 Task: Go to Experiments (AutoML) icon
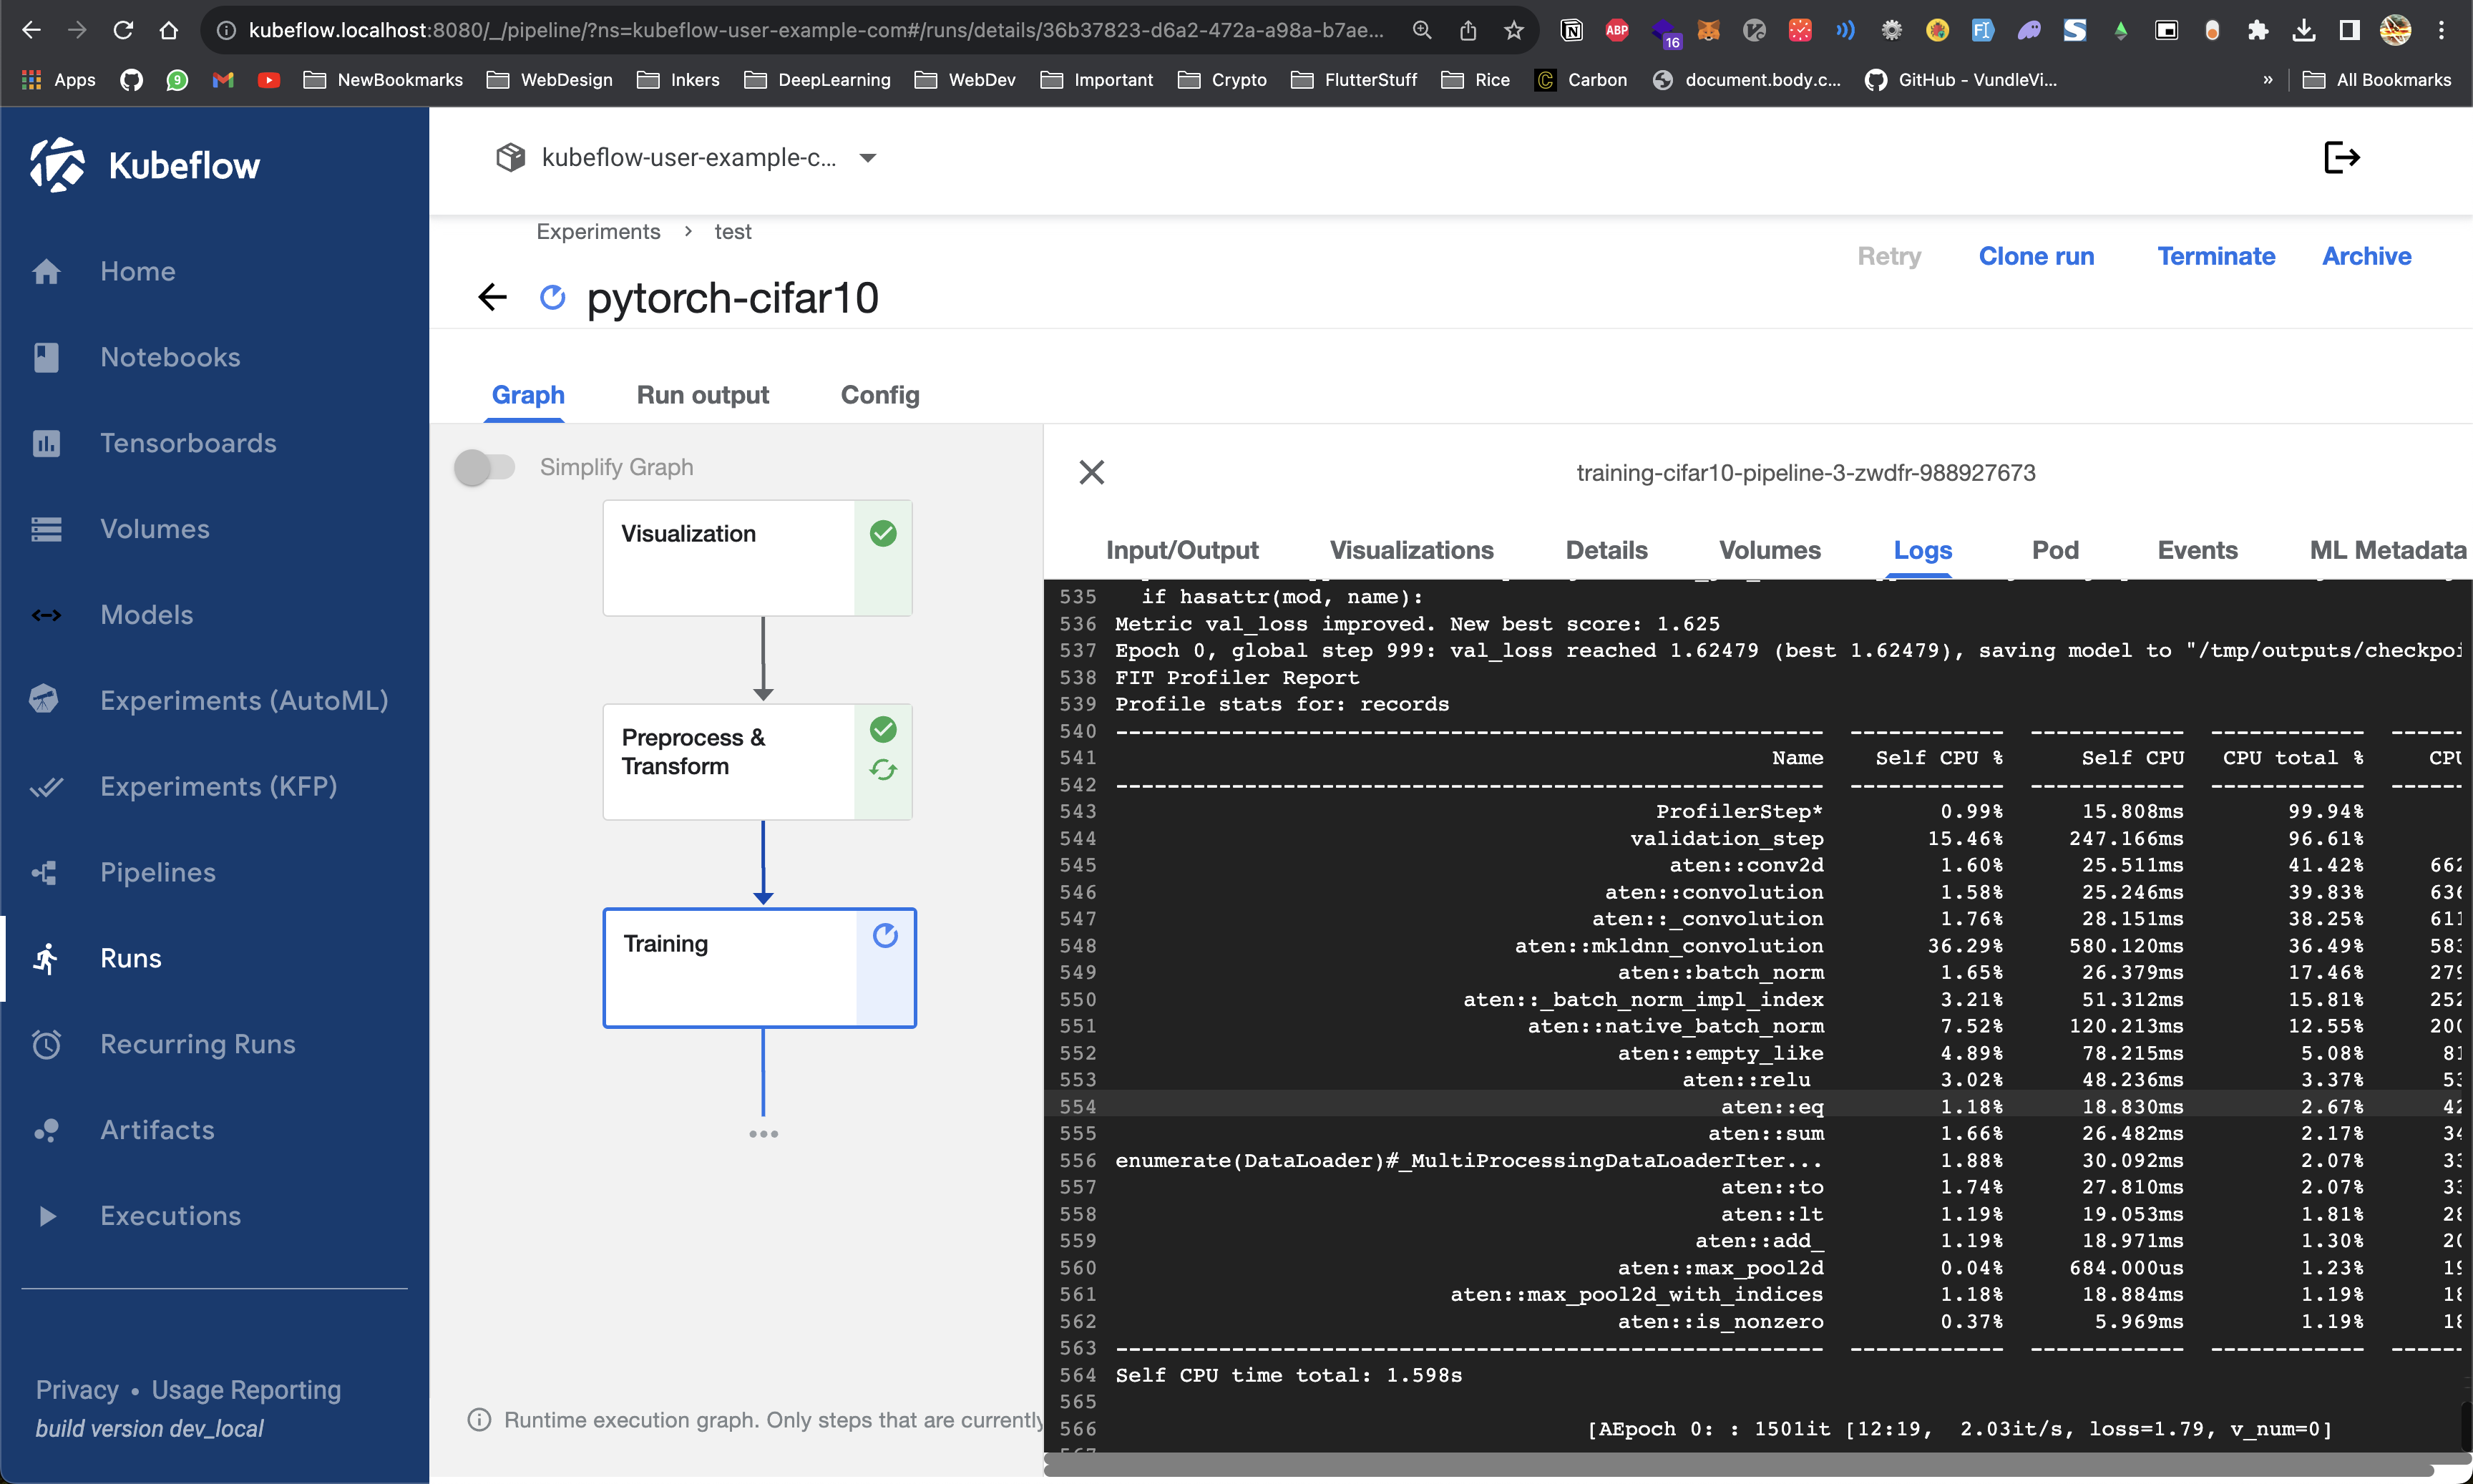pos(44,700)
